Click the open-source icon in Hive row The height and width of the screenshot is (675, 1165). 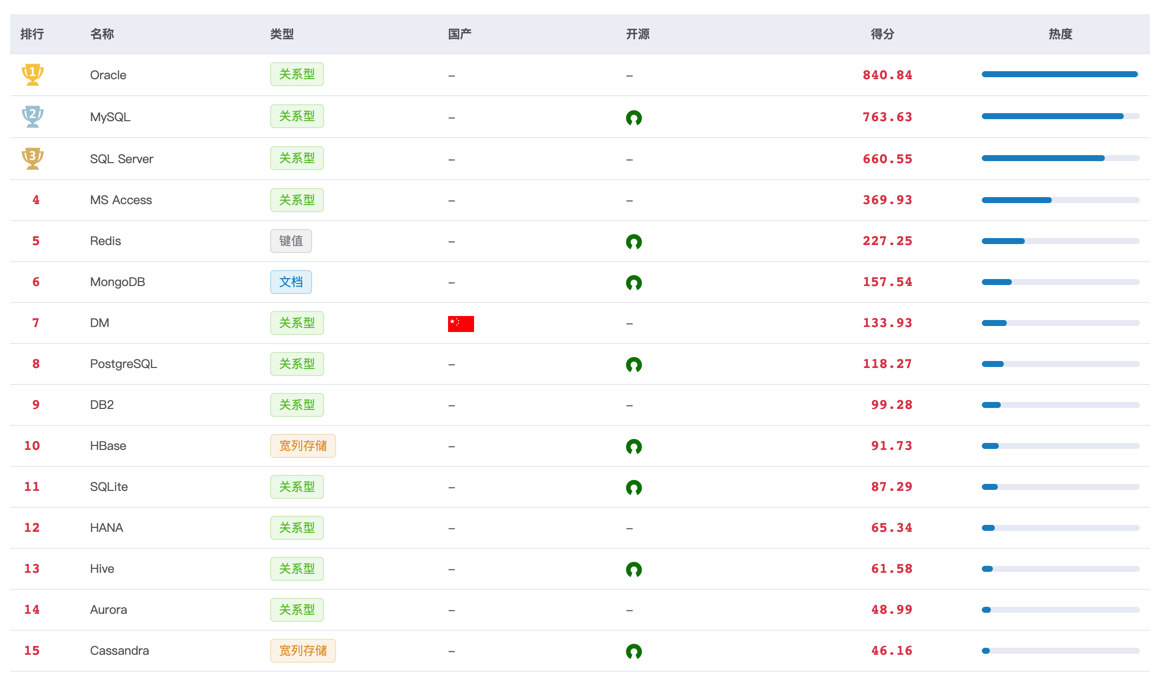pyautogui.click(x=633, y=569)
